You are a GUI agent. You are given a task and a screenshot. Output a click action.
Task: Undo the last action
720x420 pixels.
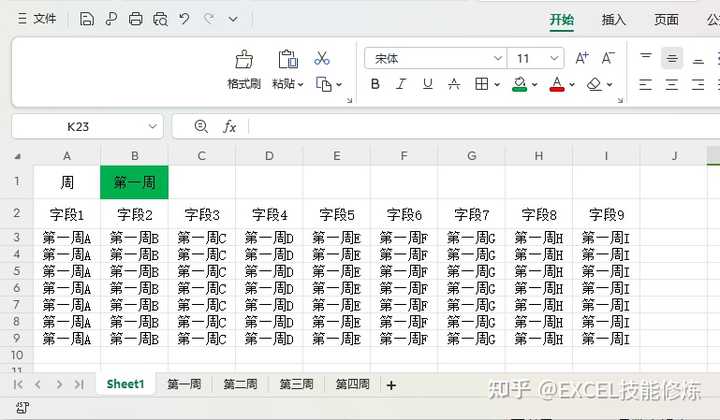(185, 19)
